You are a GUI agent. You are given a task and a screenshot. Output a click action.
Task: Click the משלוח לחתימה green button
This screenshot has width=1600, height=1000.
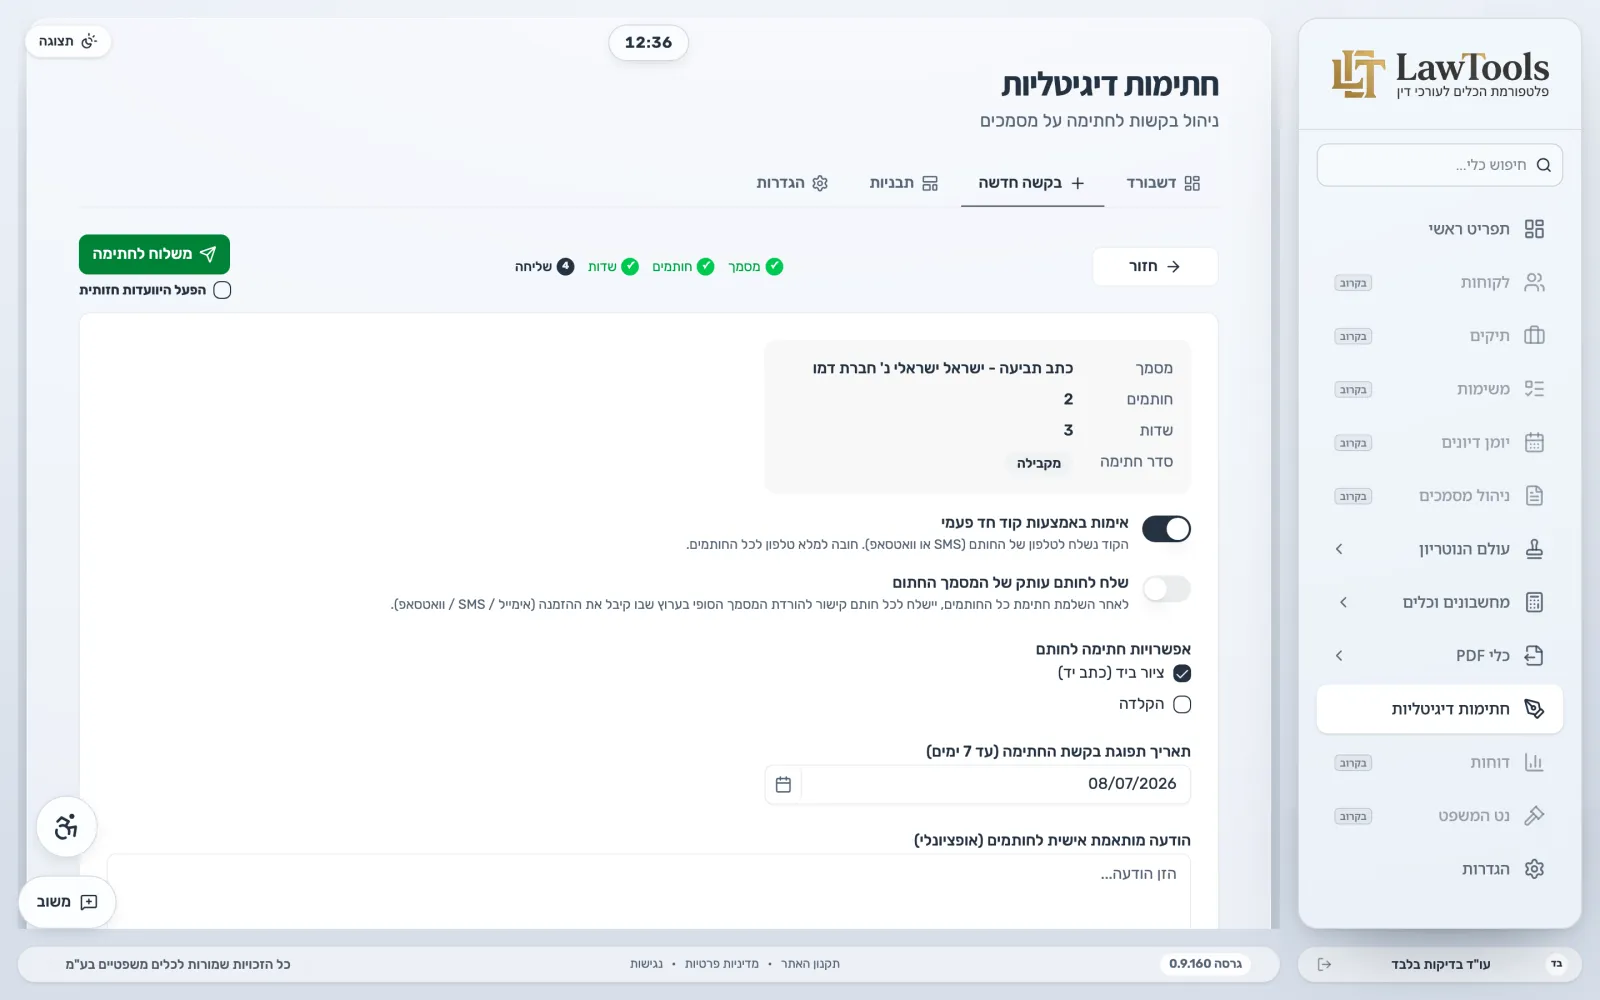pos(154,254)
